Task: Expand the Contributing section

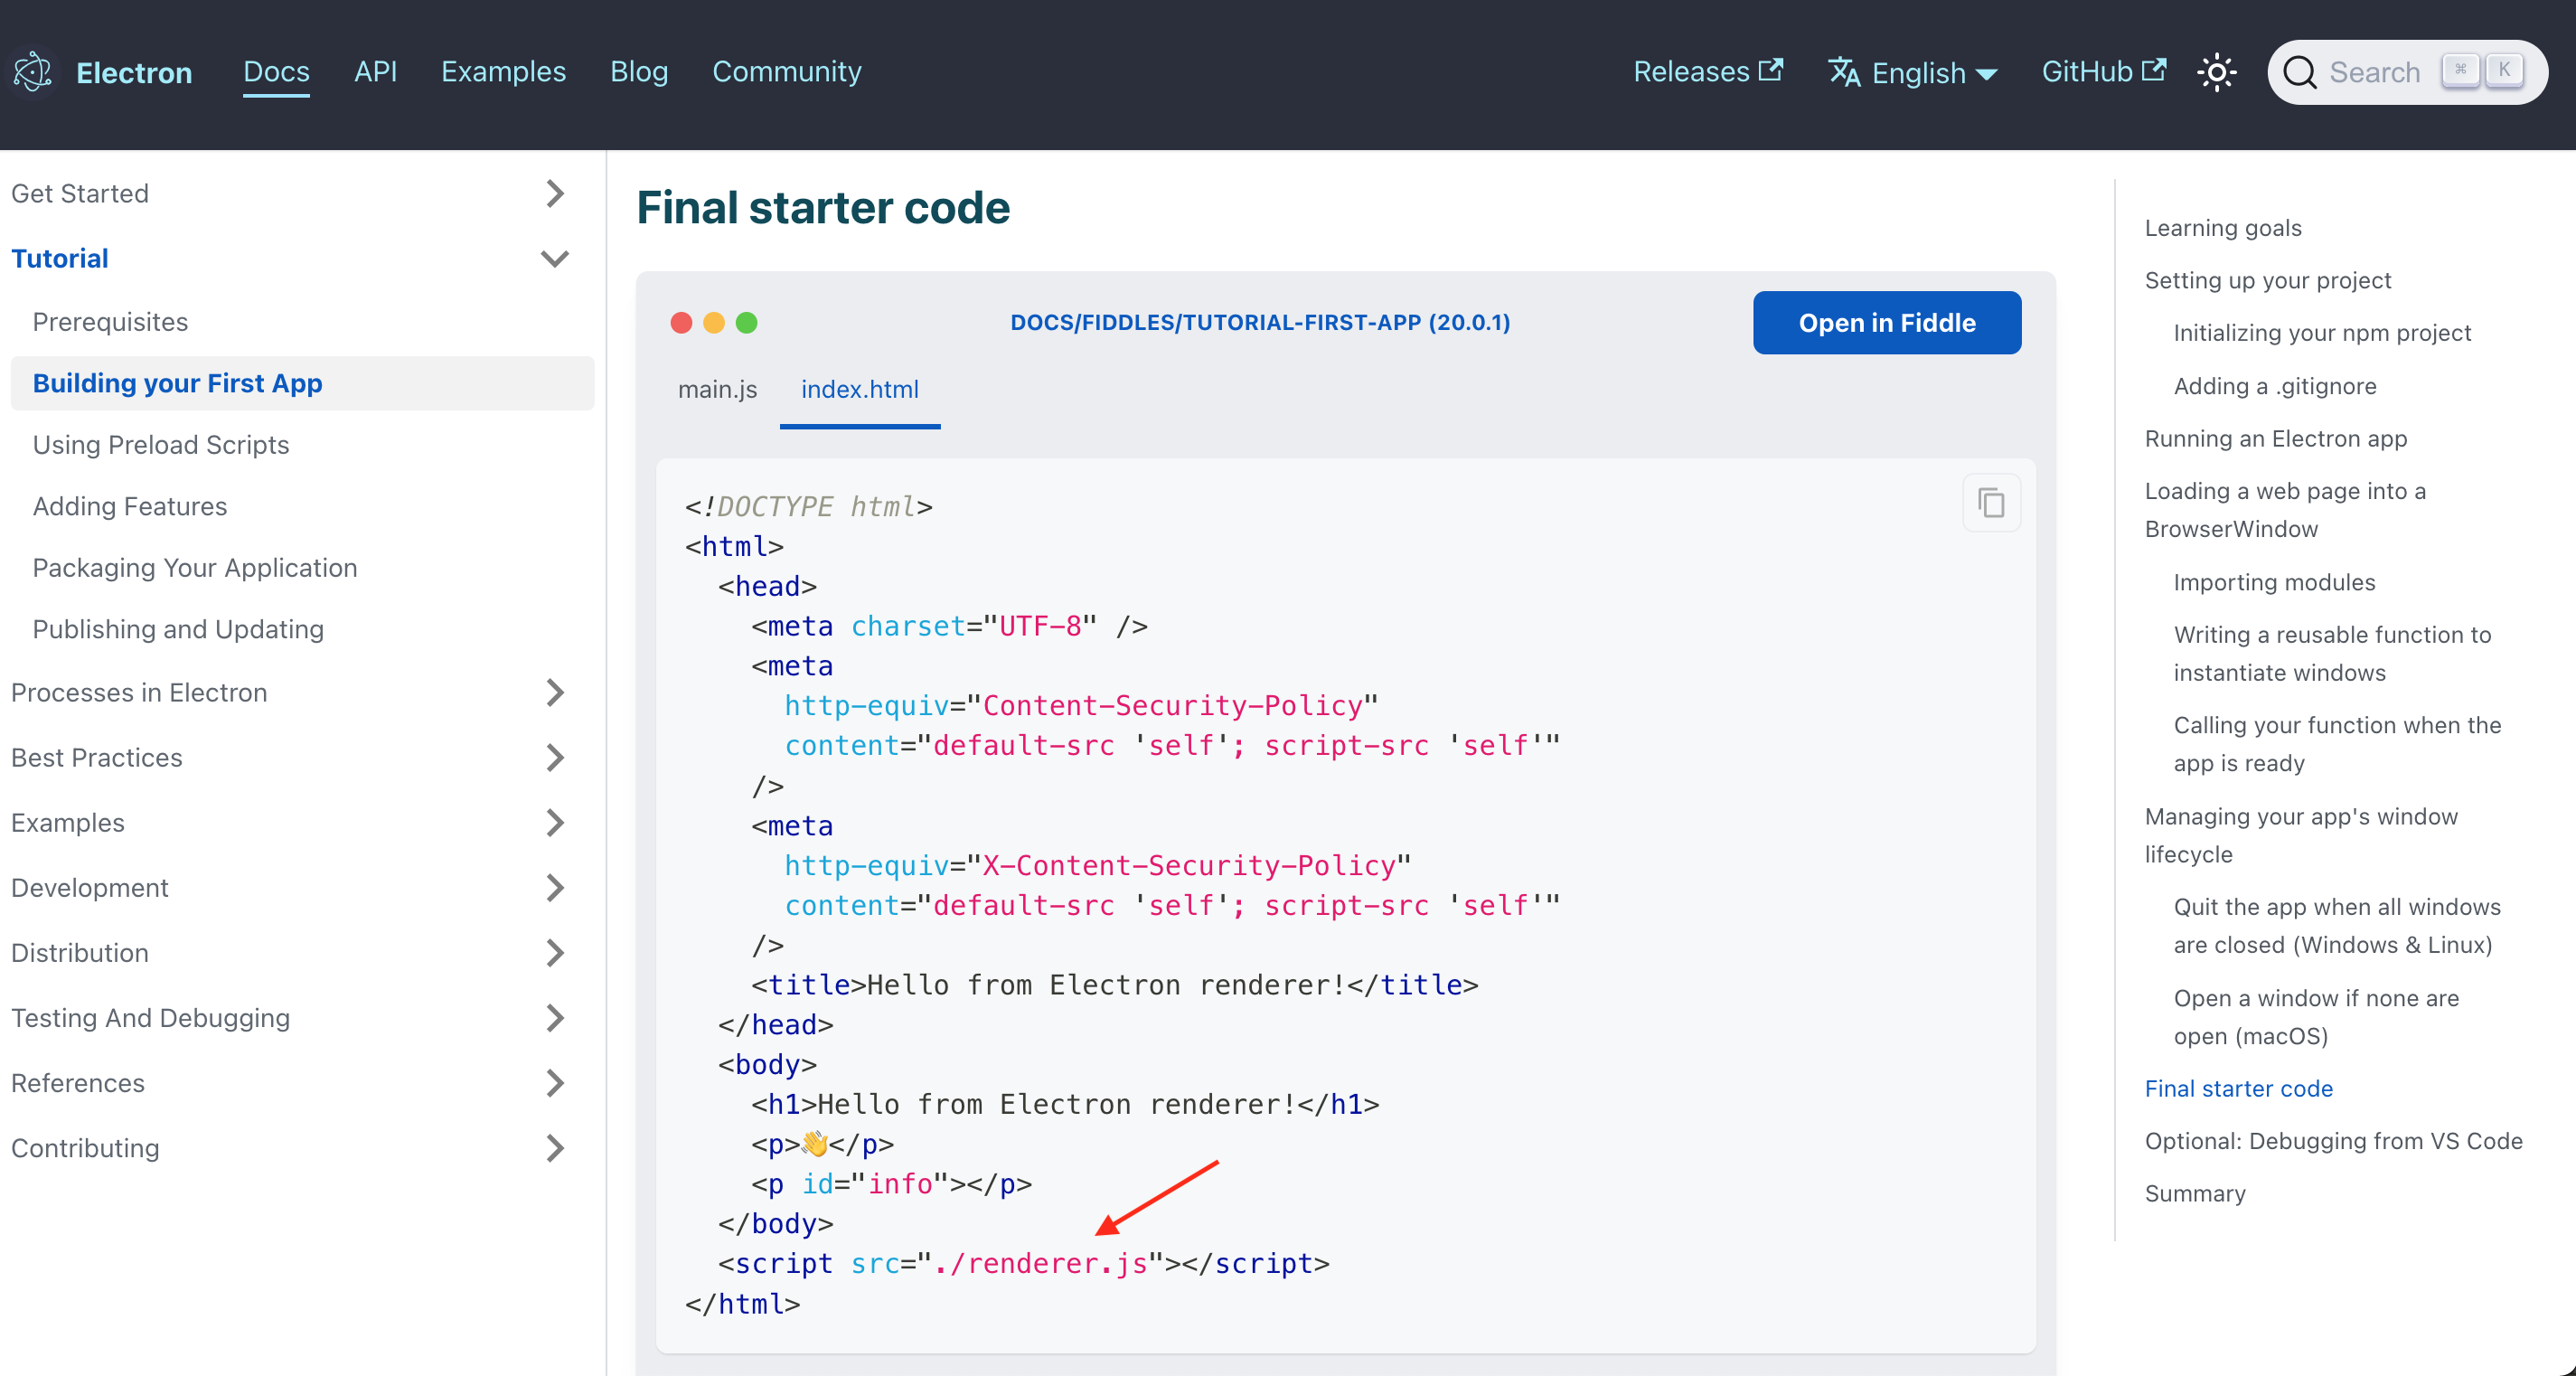Action: point(555,1148)
